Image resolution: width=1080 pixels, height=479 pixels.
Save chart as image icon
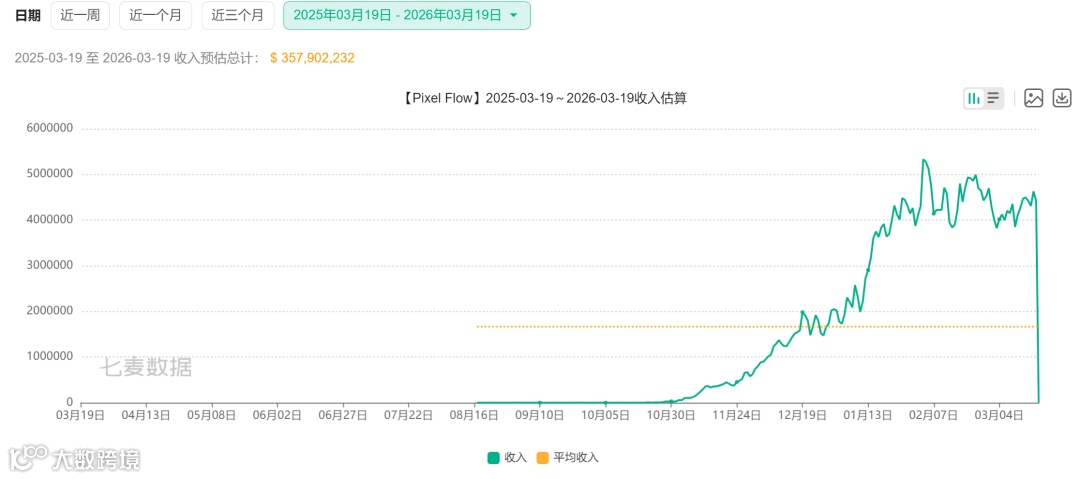click(1034, 98)
